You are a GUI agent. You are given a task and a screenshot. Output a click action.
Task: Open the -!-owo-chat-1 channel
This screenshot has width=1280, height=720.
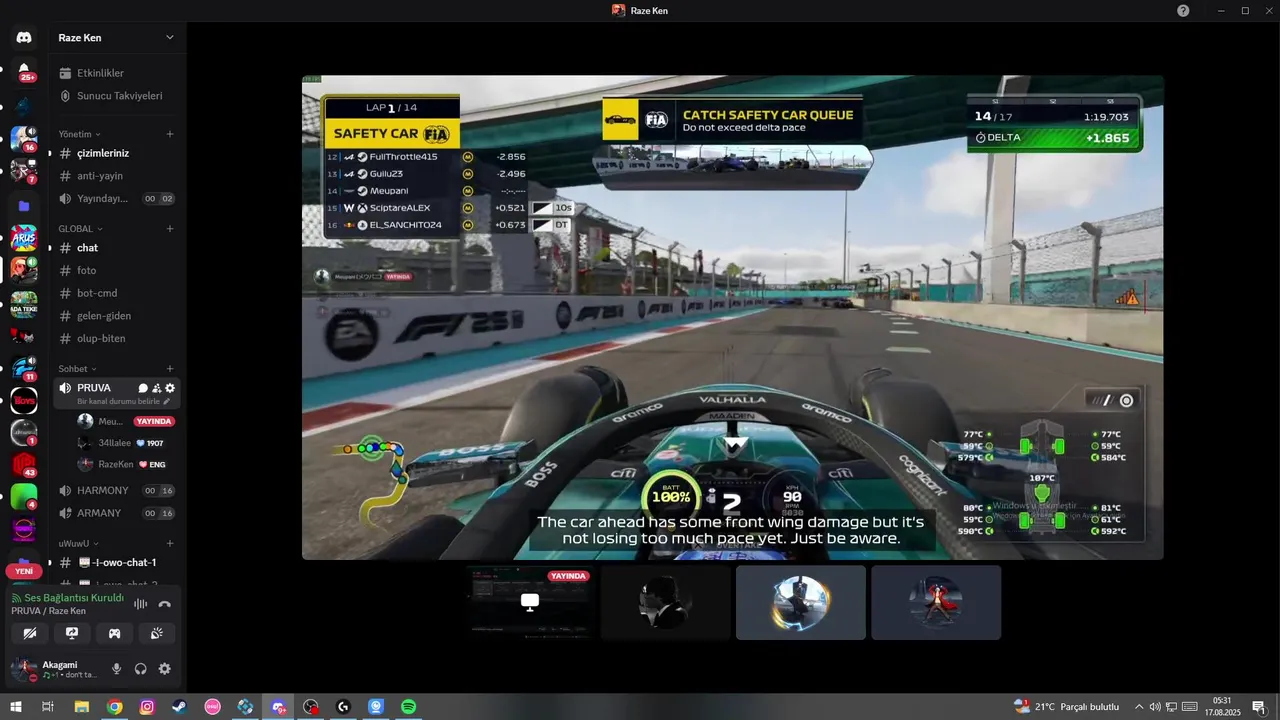coord(118,562)
